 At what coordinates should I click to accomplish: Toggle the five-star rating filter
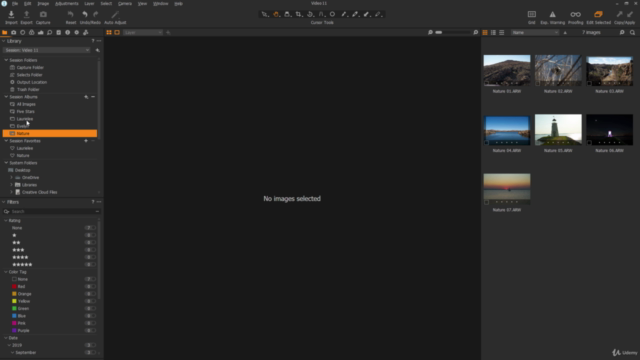click(91, 264)
